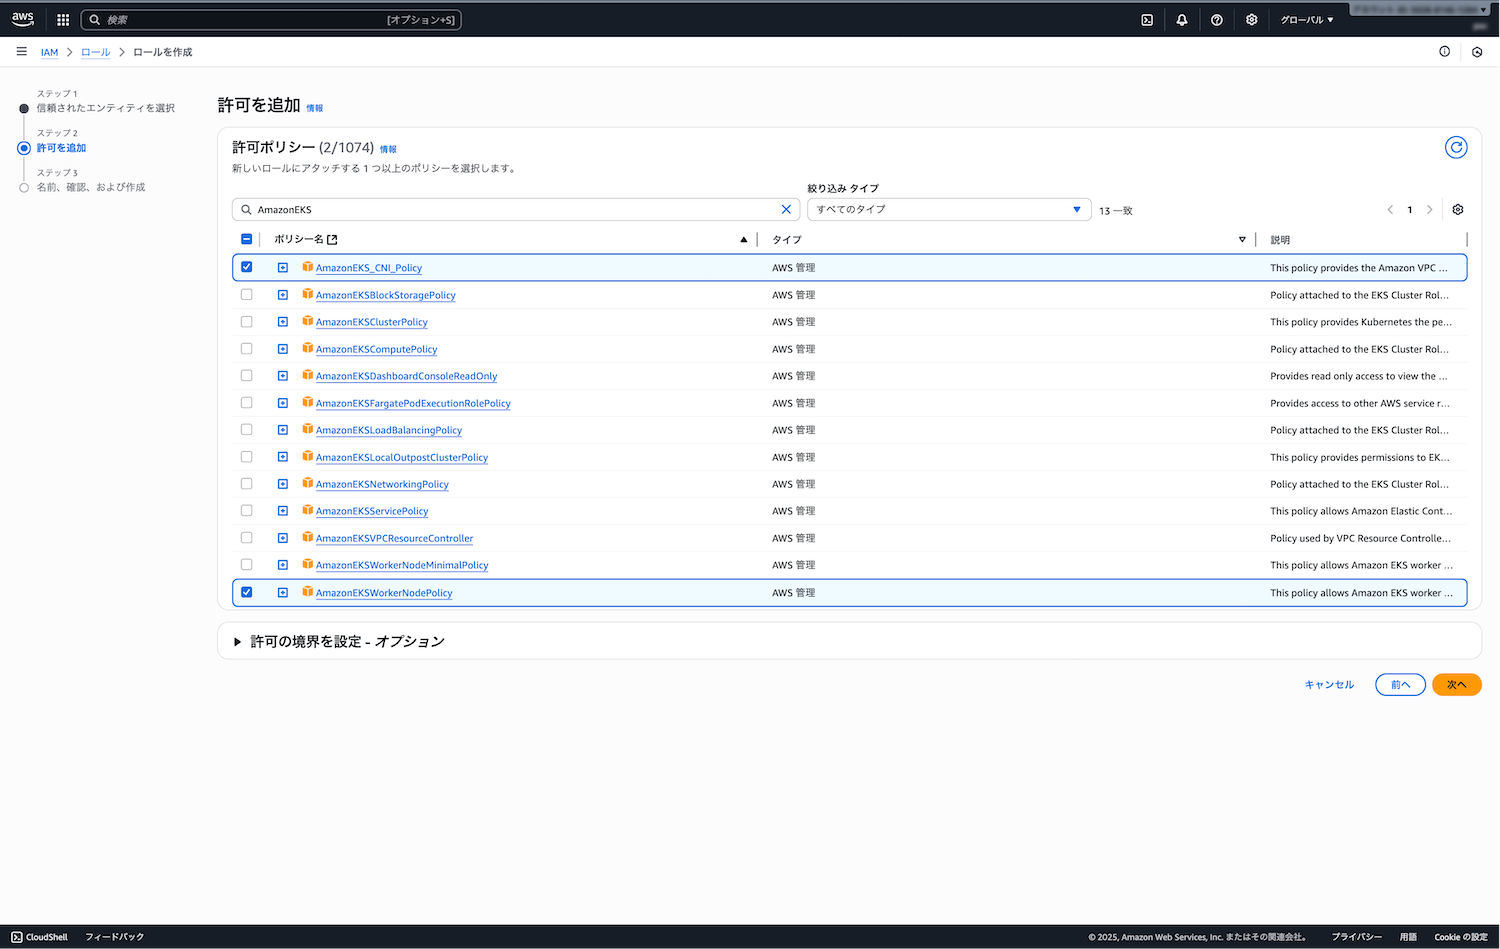This screenshot has height=949, width=1500.
Task: Open the table preferences gear icon
Action: (1458, 210)
